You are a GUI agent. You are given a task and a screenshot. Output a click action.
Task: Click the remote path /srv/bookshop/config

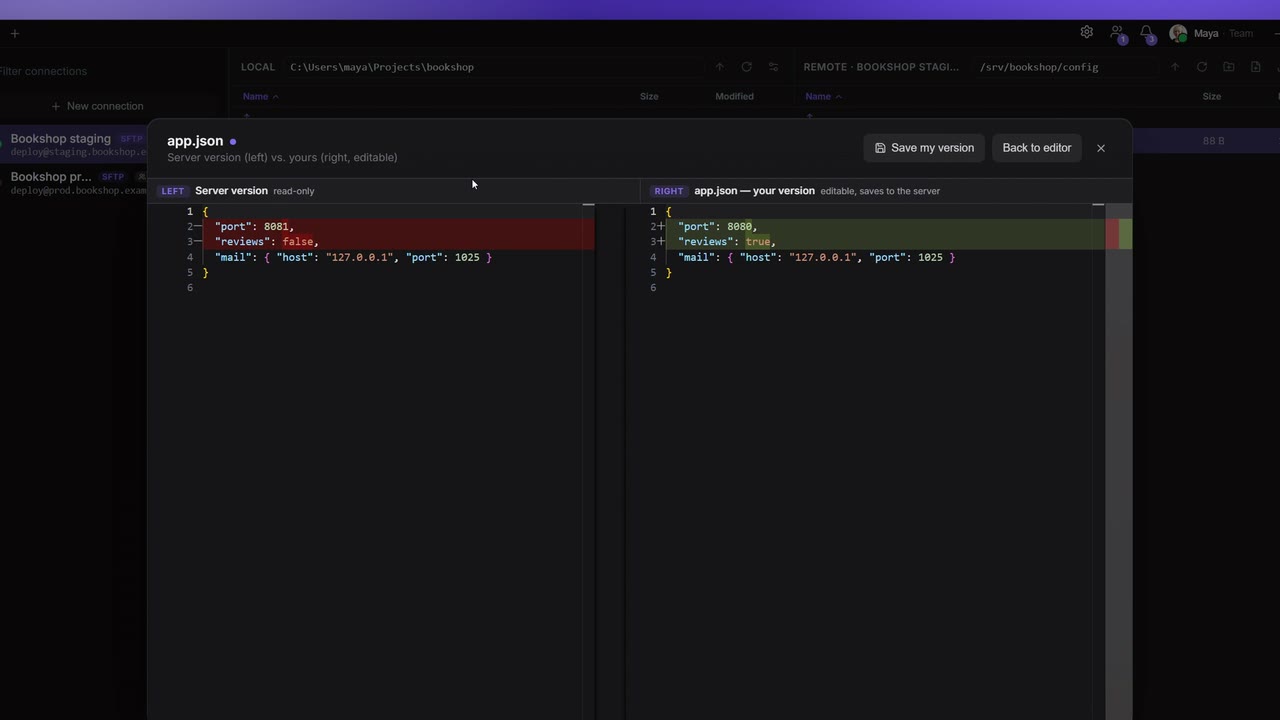coord(1039,67)
